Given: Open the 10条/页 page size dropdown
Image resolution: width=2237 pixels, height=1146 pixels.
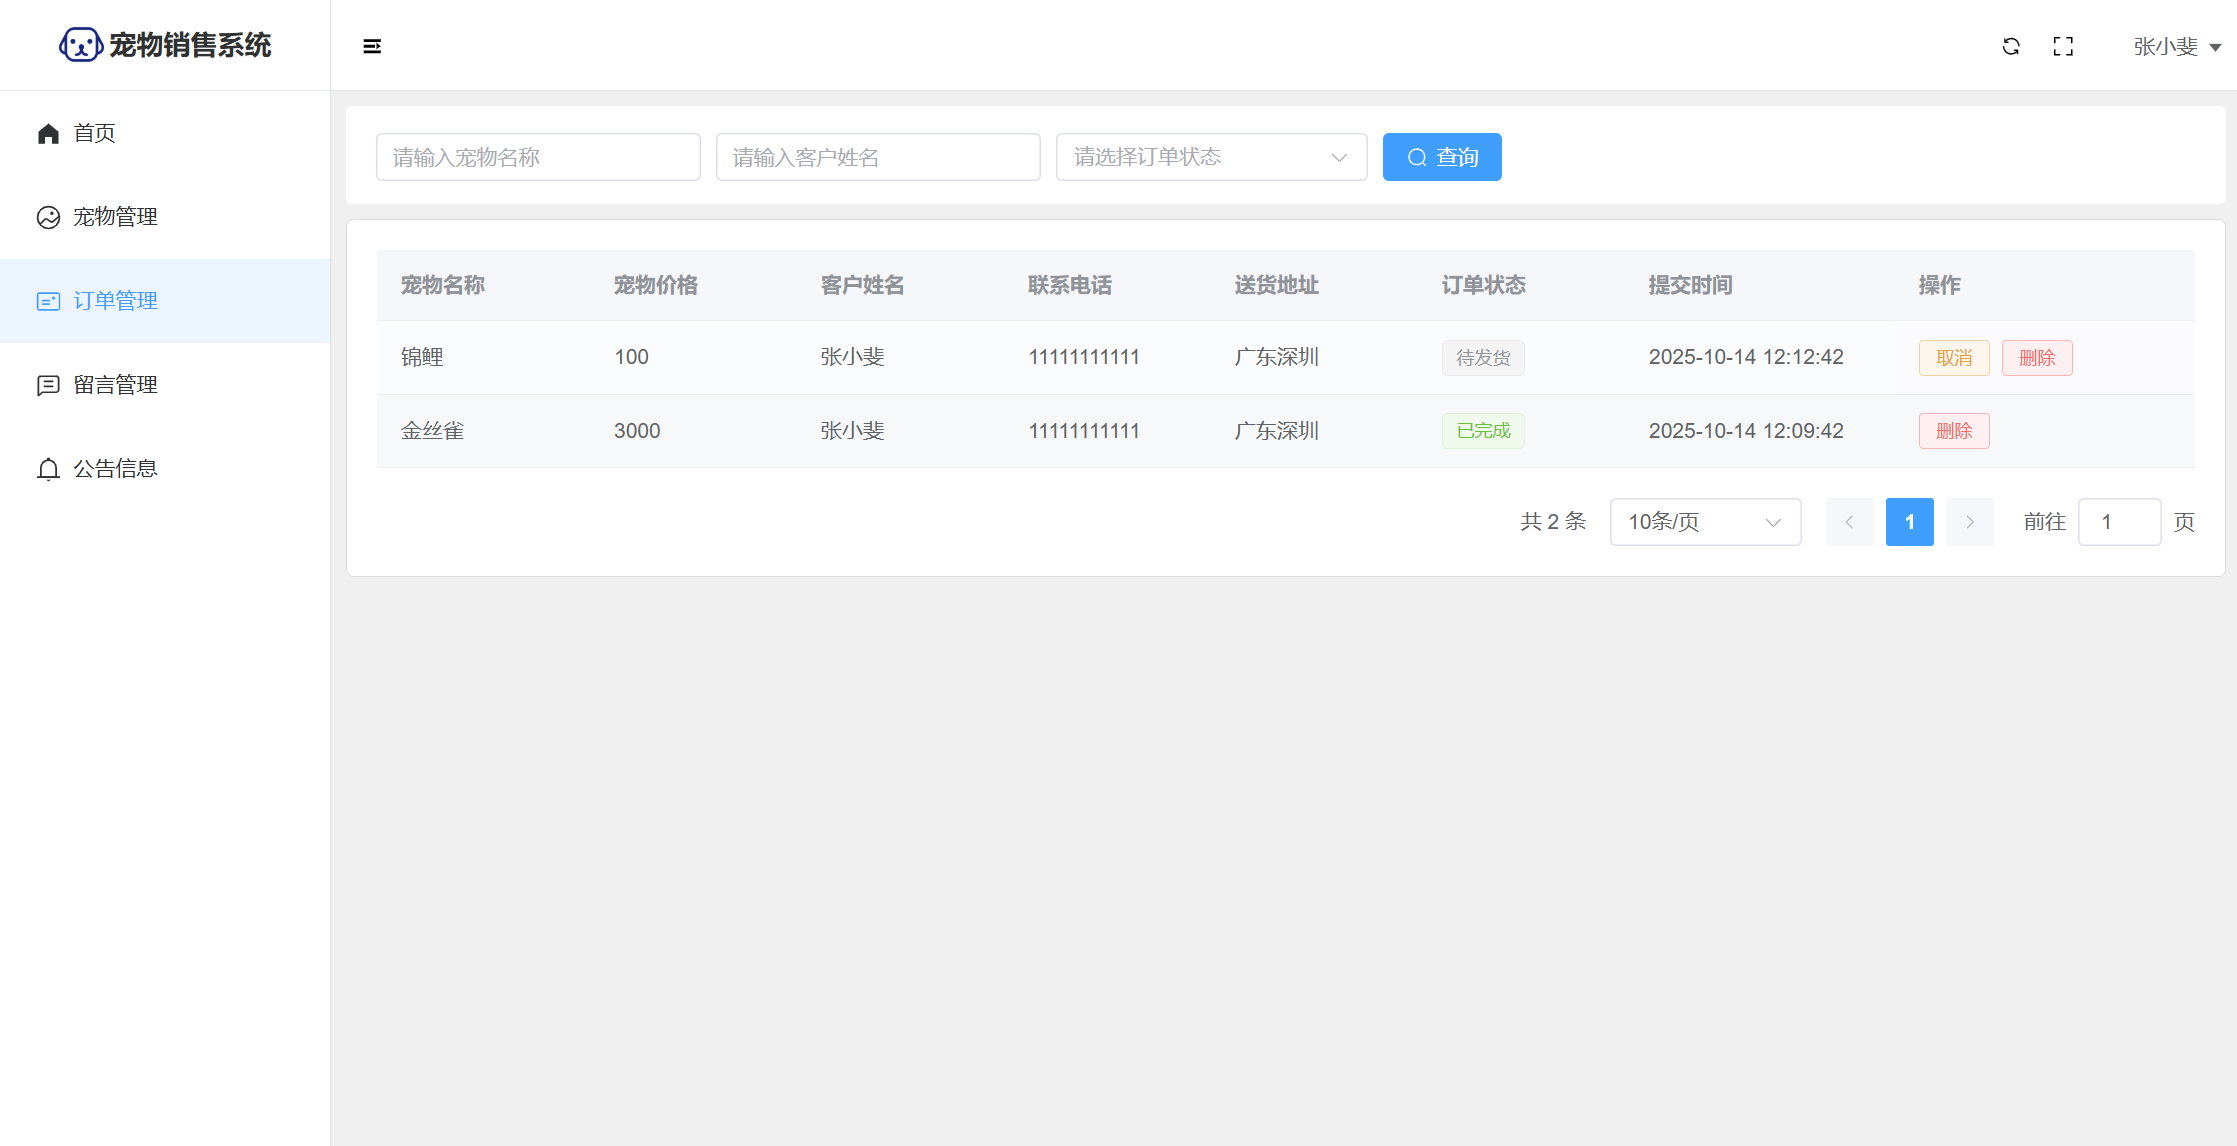Looking at the screenshot, I should point(1705,522).
